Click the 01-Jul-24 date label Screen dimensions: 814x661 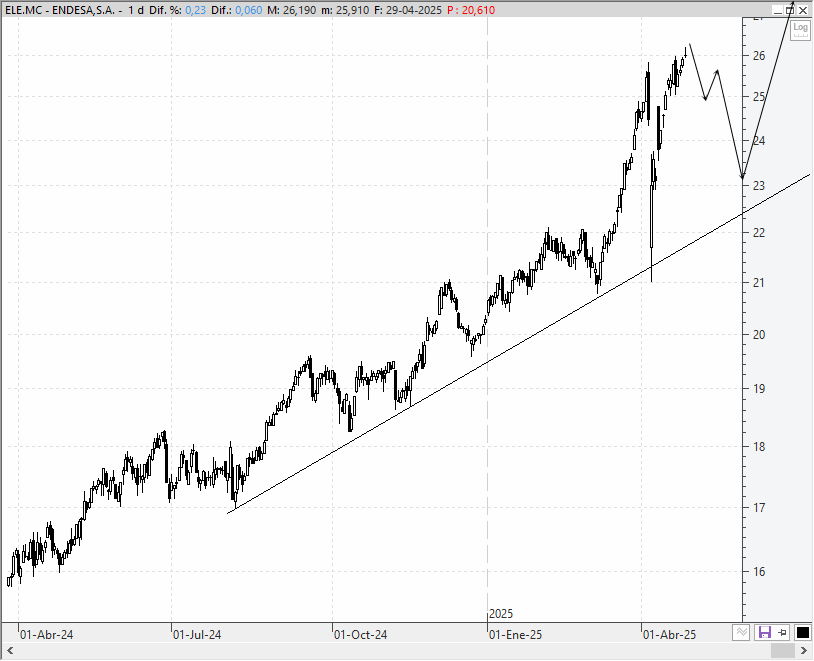pos(197,635)
